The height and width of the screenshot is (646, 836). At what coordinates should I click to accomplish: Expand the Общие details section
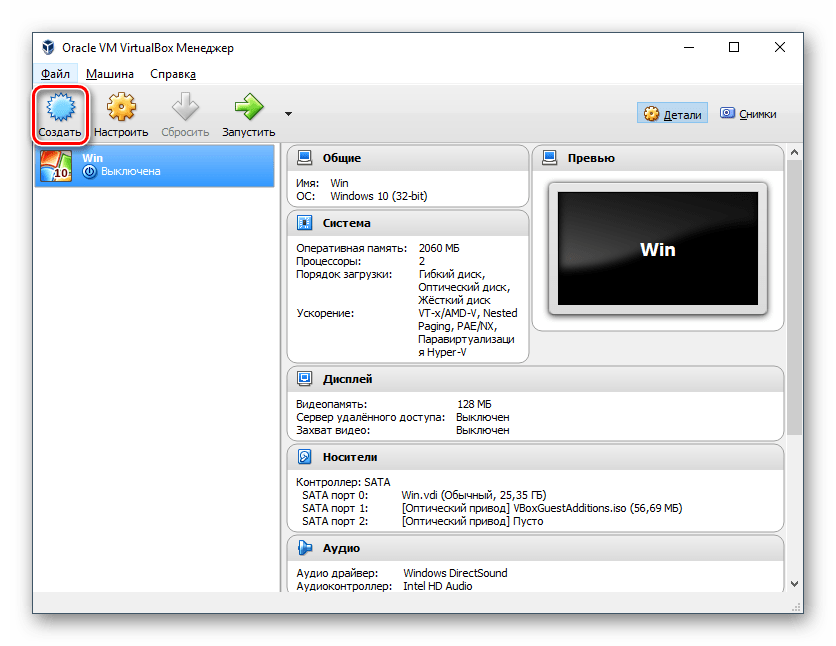[x=340, y=157]
